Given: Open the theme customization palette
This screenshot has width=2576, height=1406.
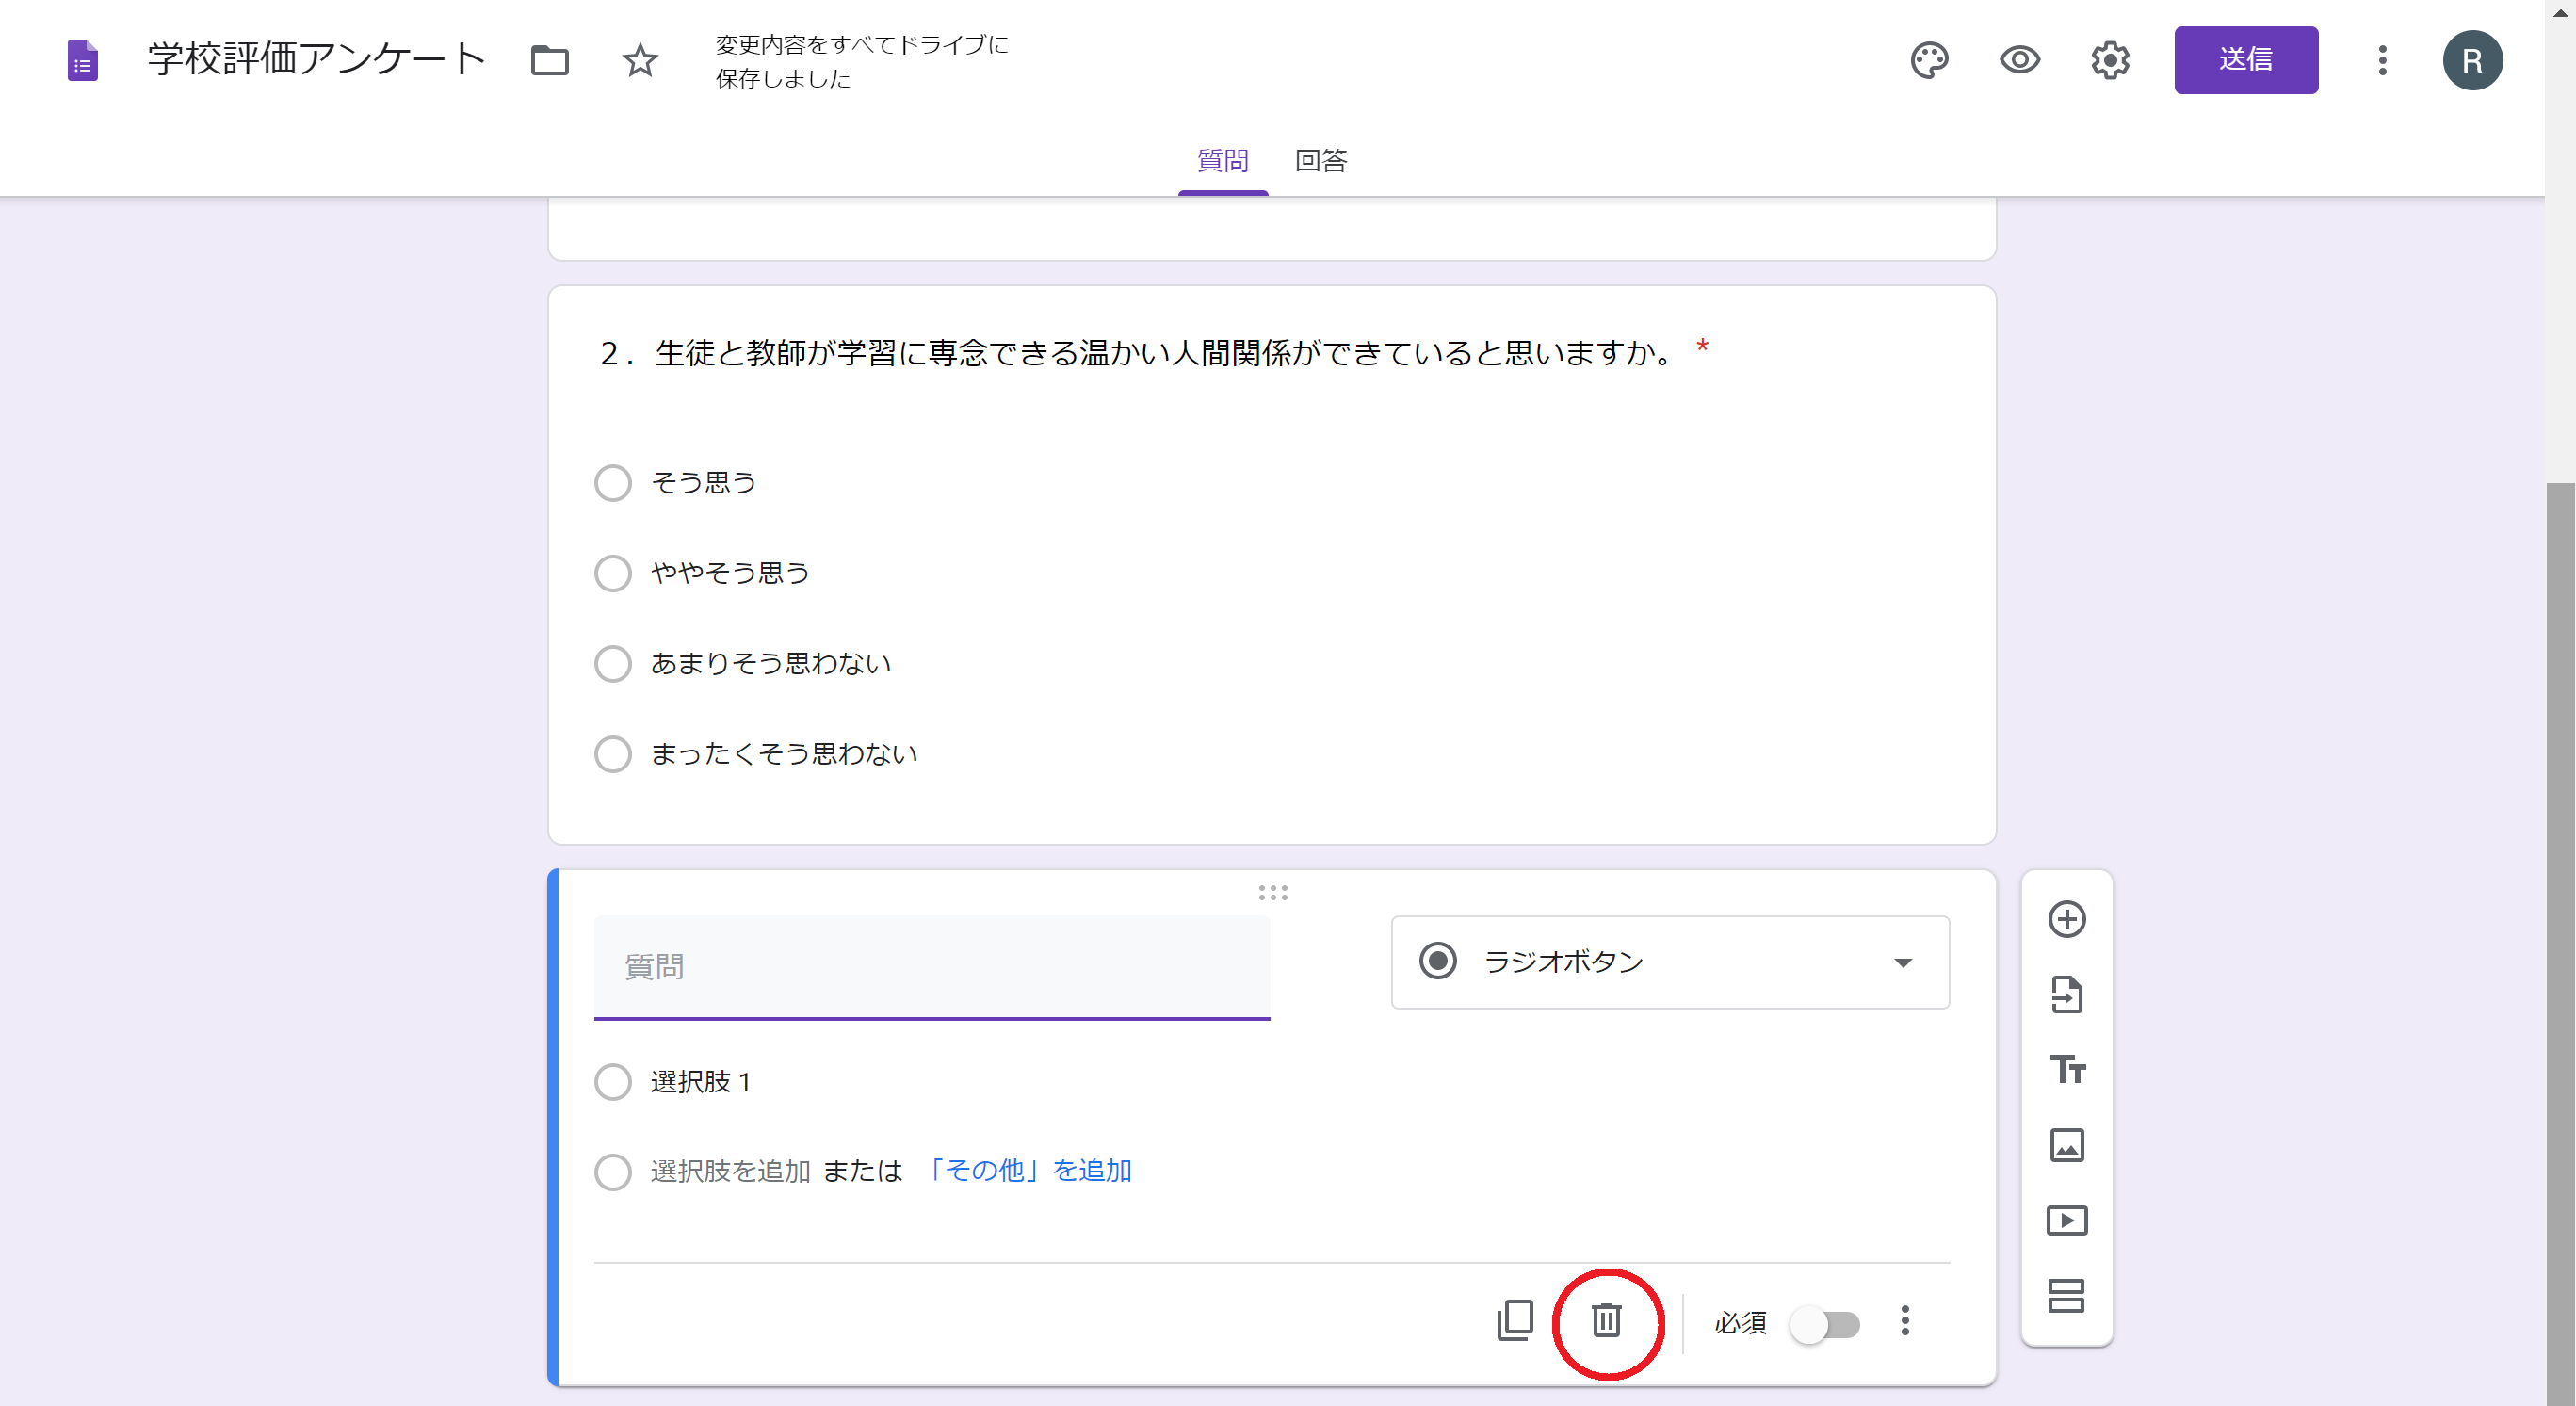Looking at the screenshot, I should click(1929, 60).
